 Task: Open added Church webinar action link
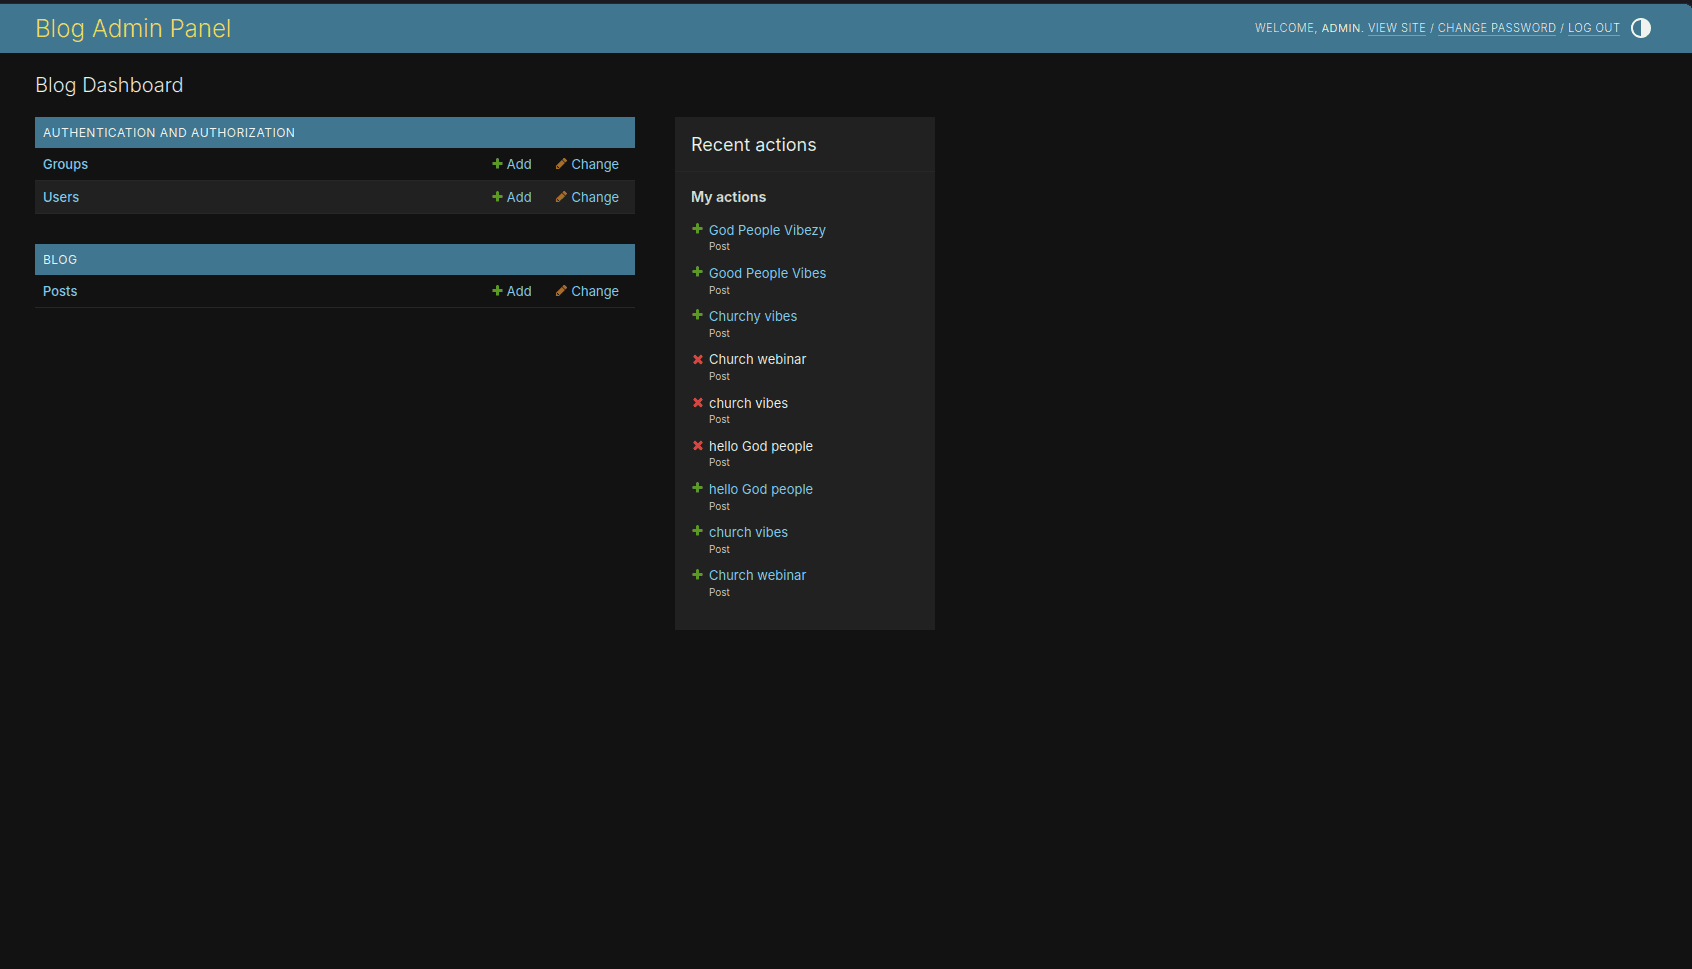pyautogui.click(x=757, y=575)
